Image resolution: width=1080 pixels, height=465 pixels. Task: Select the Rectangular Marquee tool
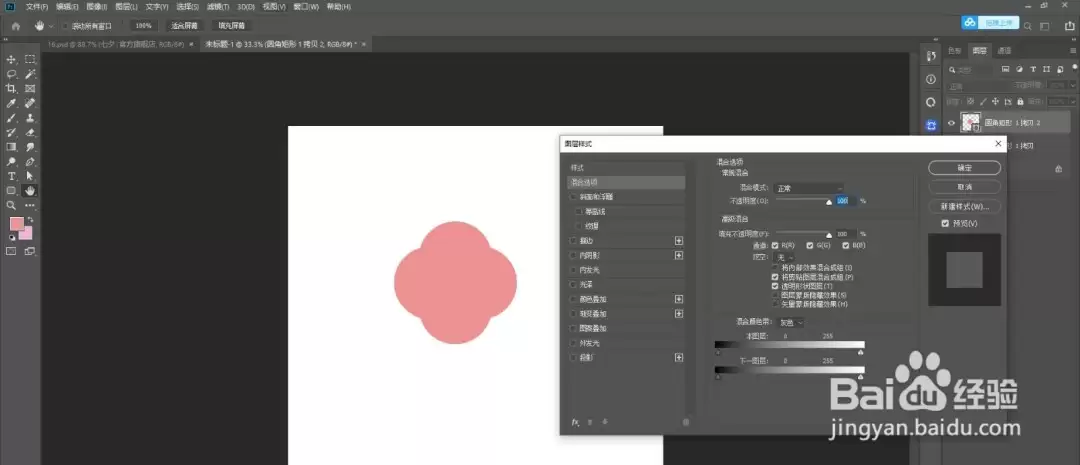[30, 59]
